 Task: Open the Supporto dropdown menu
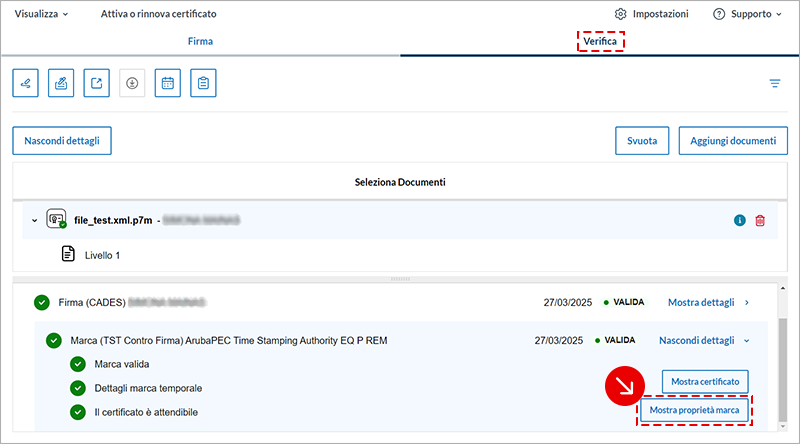[x=748, y=14]
